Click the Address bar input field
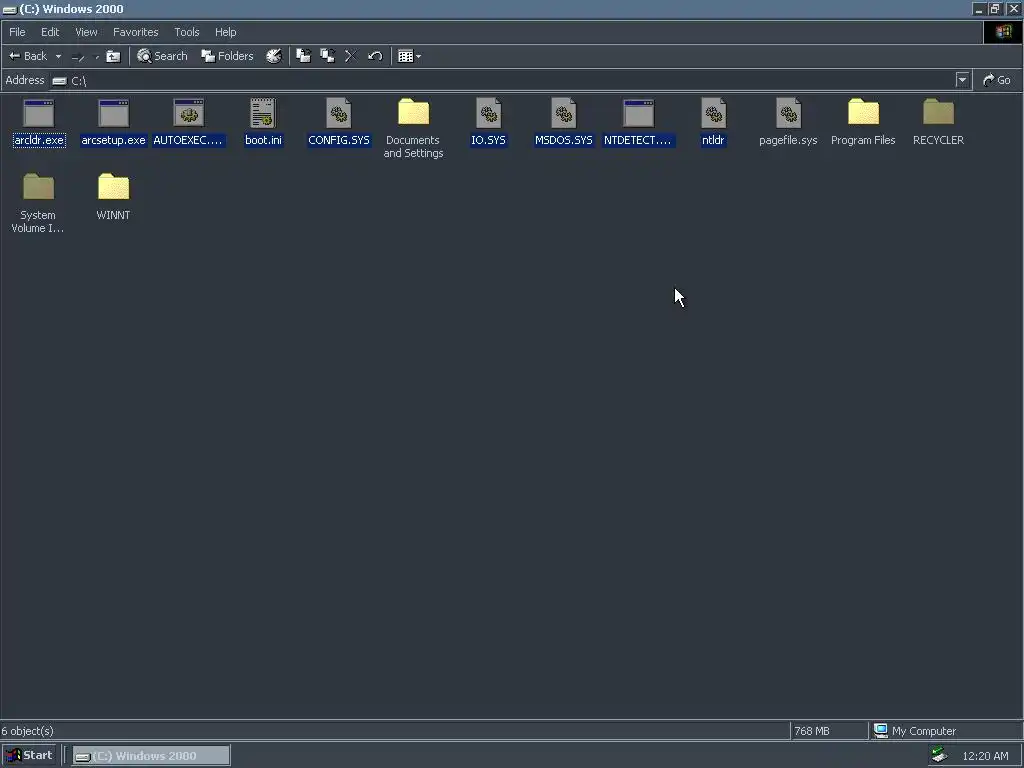1024x768 pixels. click(509, 80)
